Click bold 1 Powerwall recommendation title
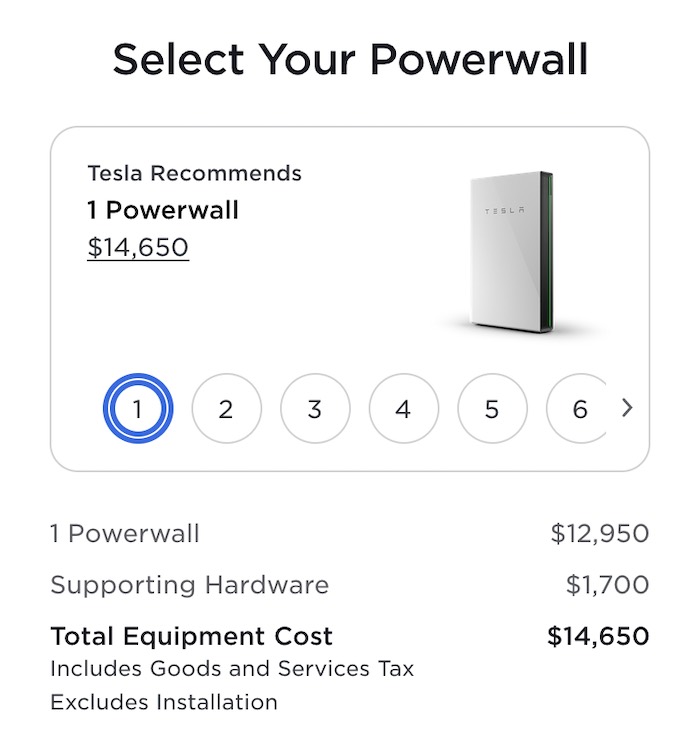The height and width of the screenshot is (730, 700). [163, 210]
